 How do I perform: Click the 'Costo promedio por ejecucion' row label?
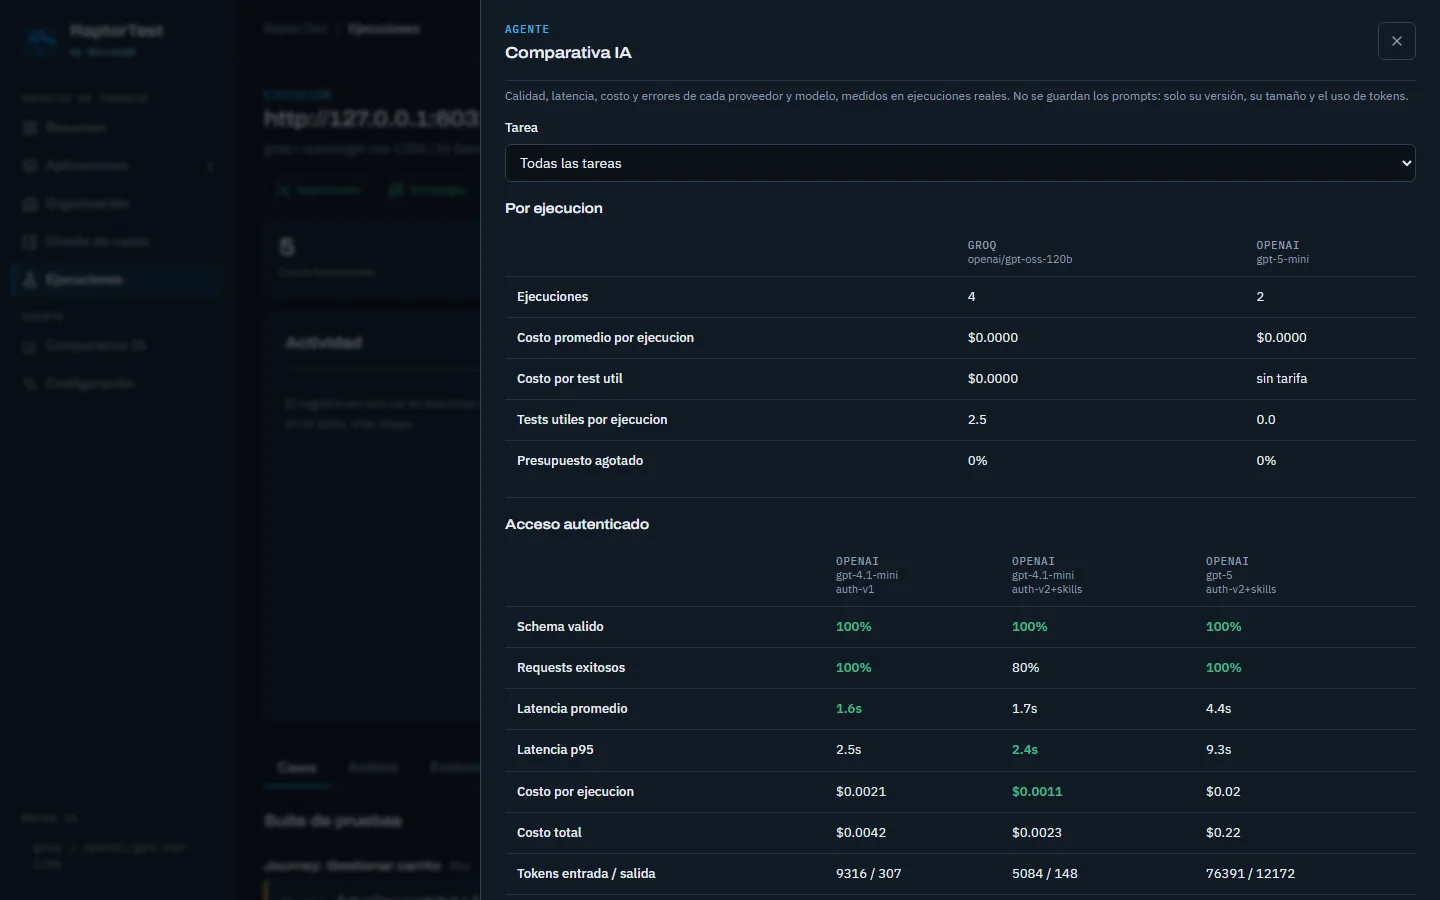[x=605, y=338]
